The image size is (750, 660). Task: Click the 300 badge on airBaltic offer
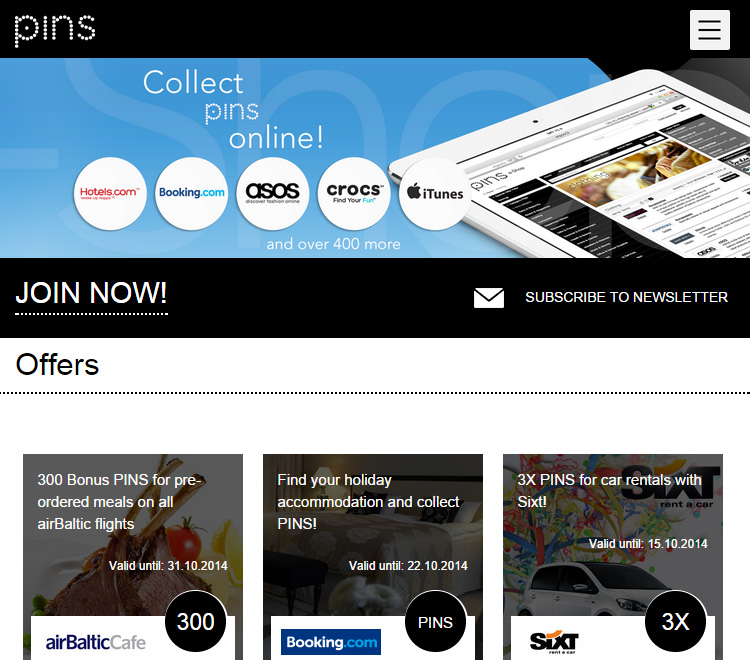(196, 621)
